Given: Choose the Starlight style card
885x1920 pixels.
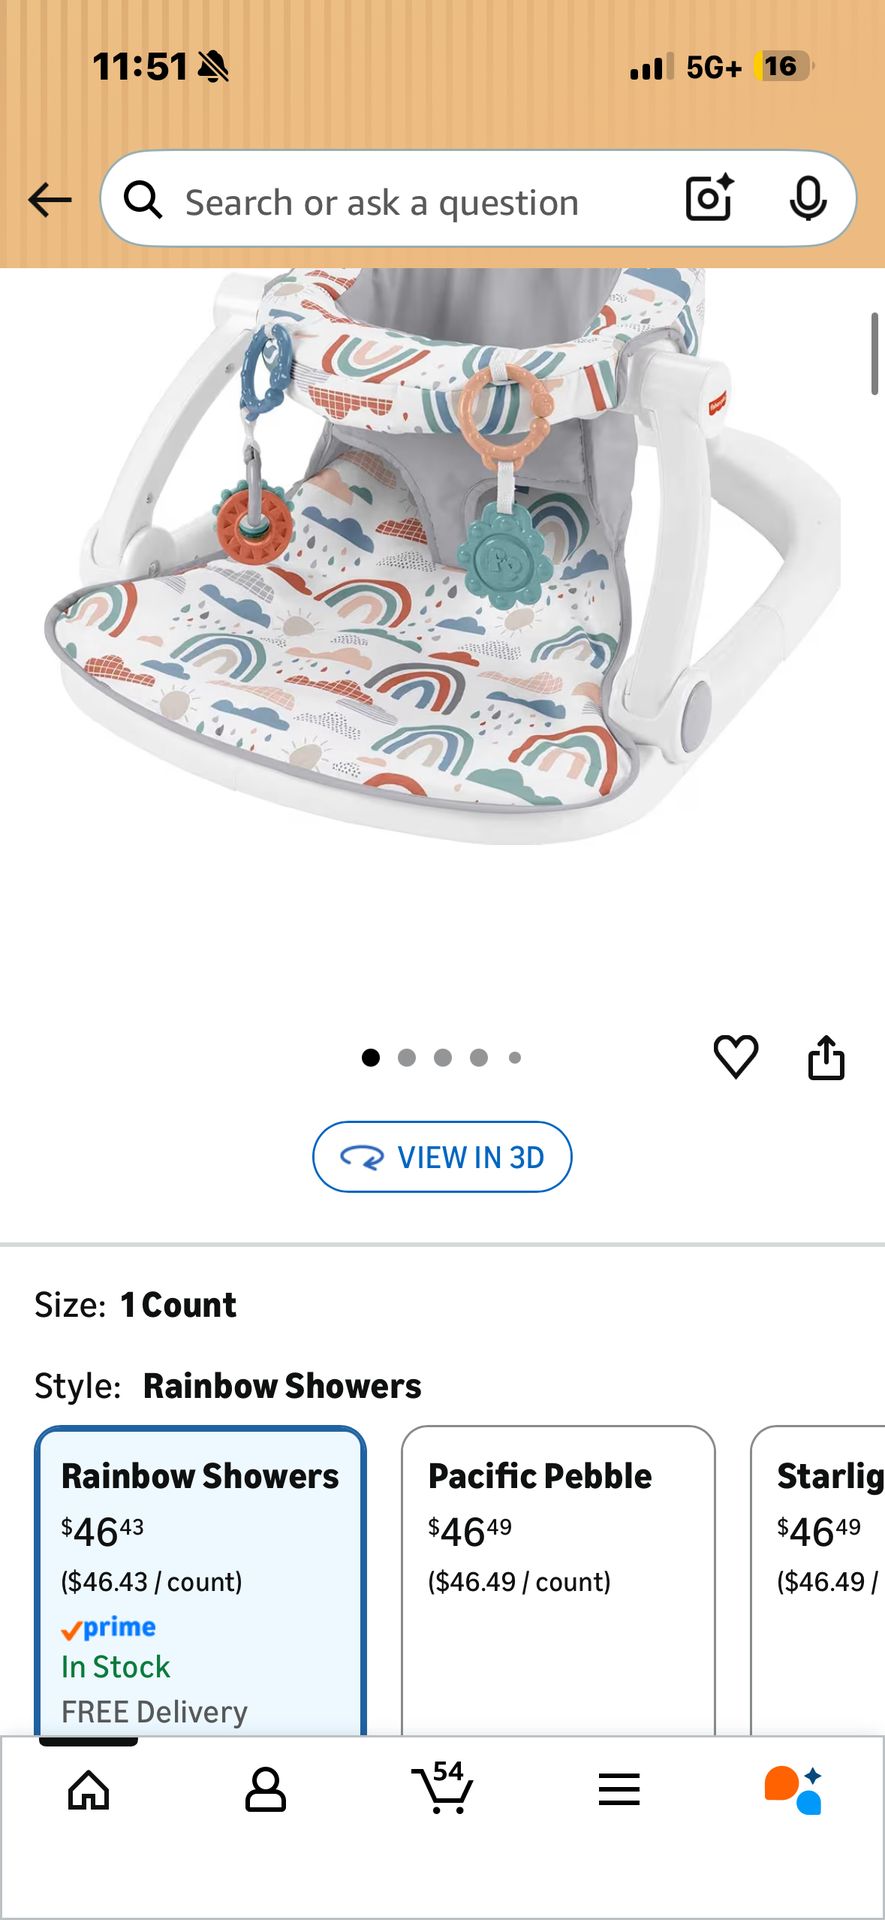Looking at the screenshot, I should 818,1582.
